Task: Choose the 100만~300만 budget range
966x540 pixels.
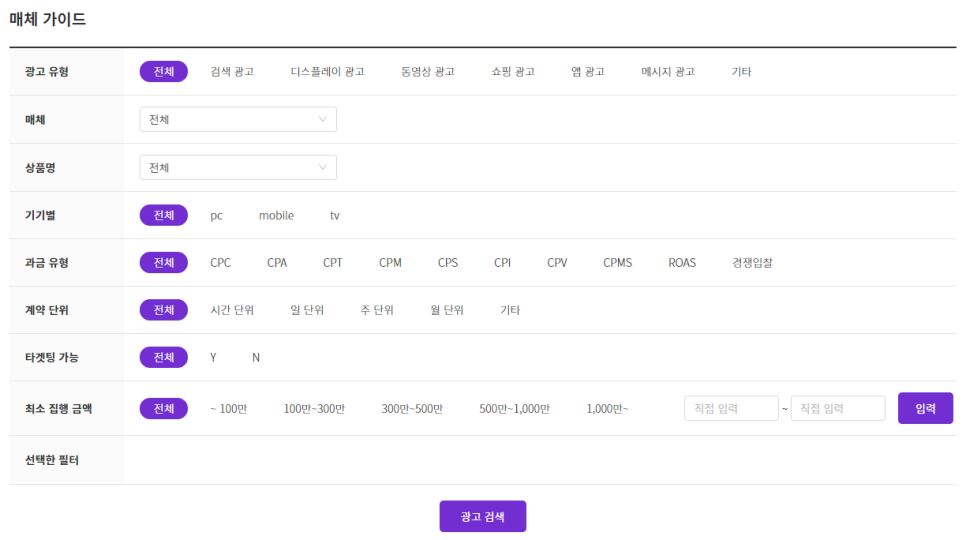Action: click(314, 409)
